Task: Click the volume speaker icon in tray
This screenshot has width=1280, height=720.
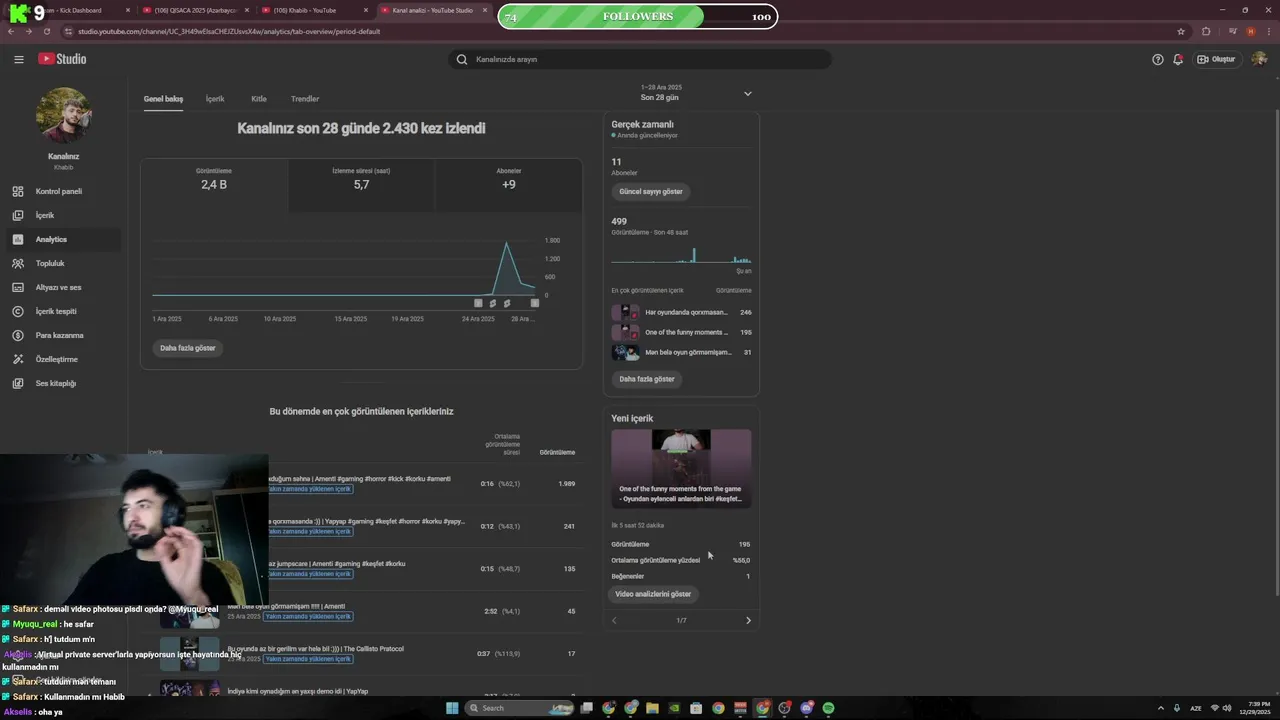Action: pos(1227,708)
